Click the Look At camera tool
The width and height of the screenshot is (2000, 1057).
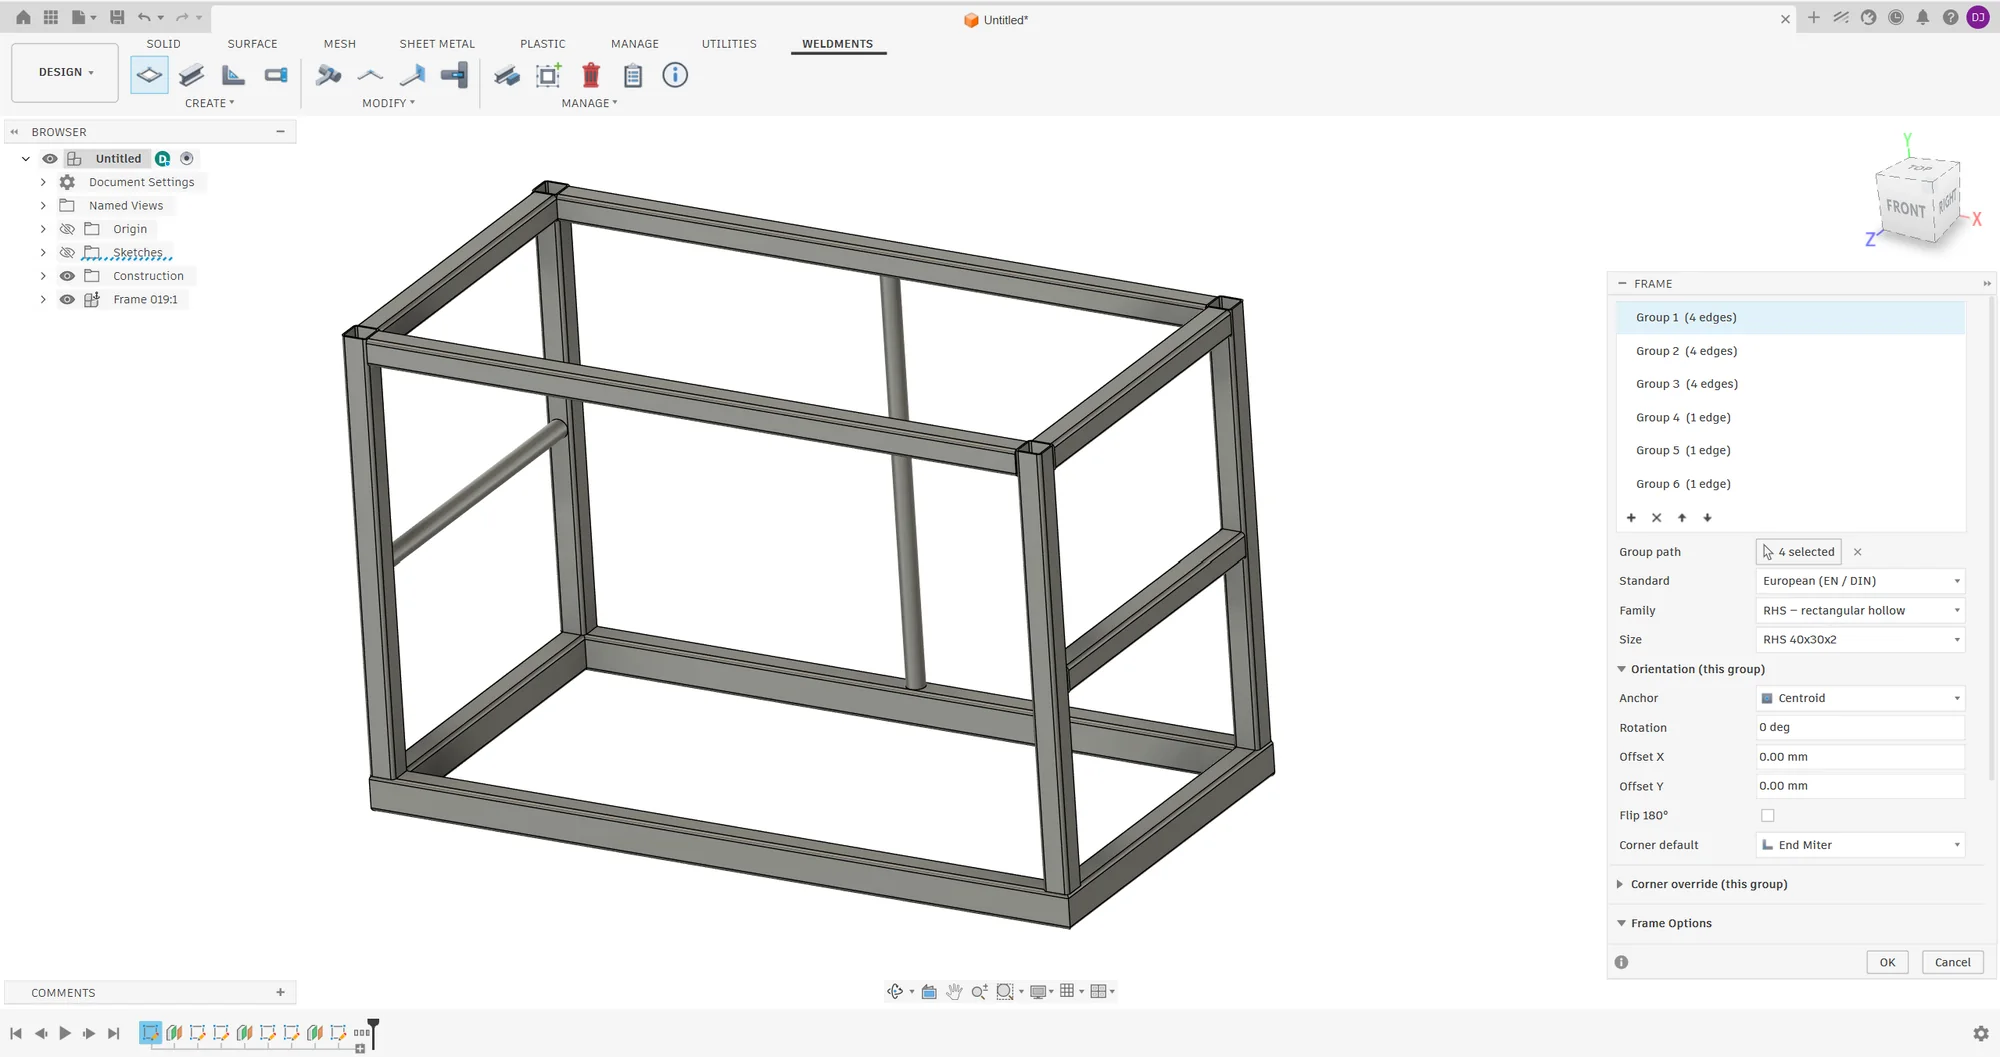tap(929, 991)
